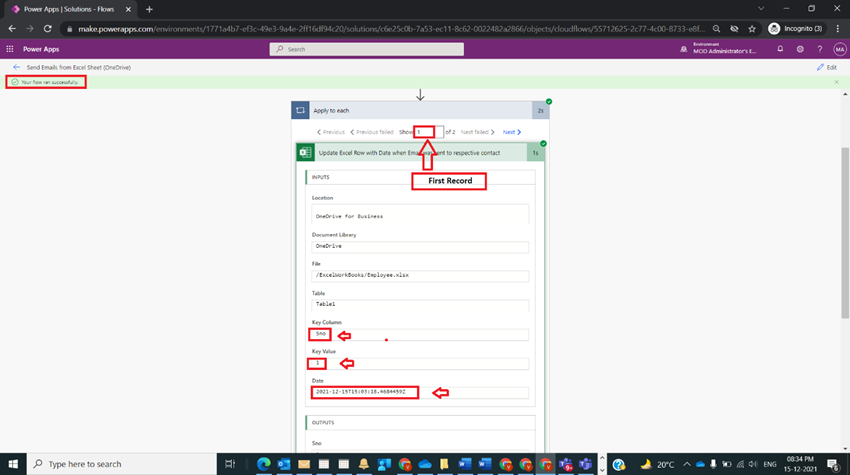Click the page vertical scrollbar thumb
850x475 pixels.
845,232
